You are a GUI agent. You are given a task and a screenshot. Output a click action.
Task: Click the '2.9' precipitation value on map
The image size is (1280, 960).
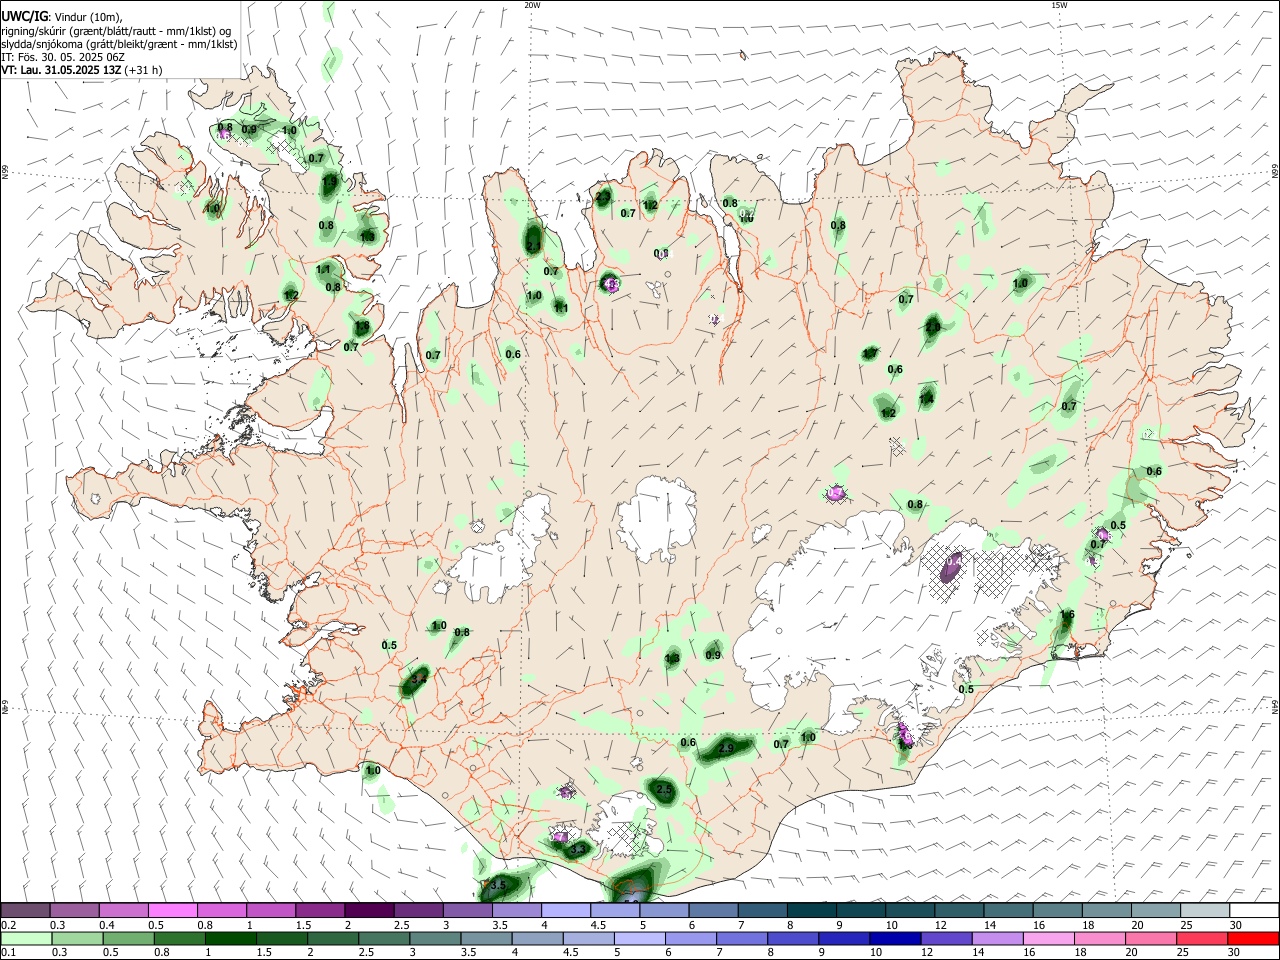[x=727, y=748]
